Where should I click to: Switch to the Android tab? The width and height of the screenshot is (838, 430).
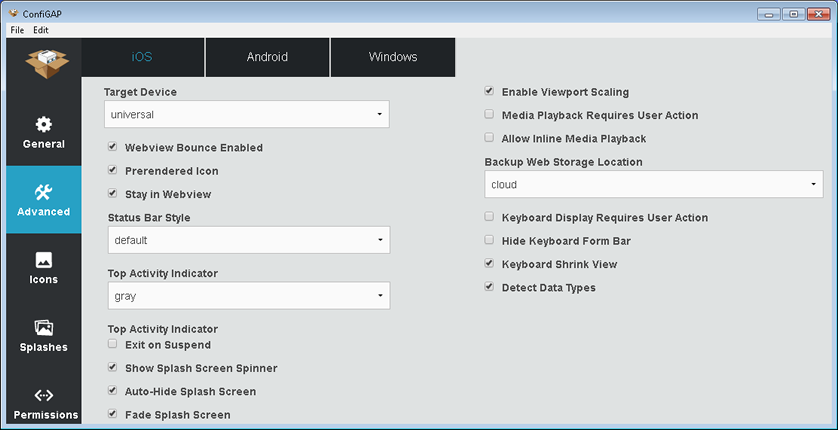click(x=267, y=57)
